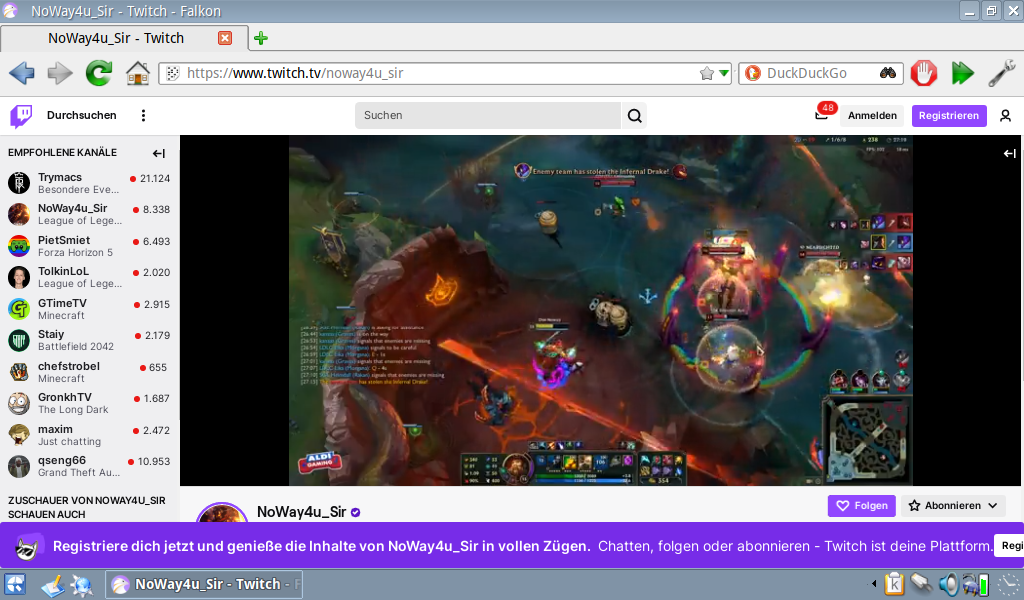Viewport: 1024px width, 600px height.
Task: Select maxim Just chatting channel
Action: pyautogui.click(x=89, y=435)
